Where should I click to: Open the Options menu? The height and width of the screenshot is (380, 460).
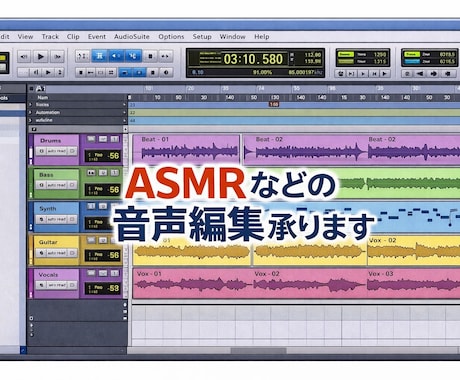[171, 37]
